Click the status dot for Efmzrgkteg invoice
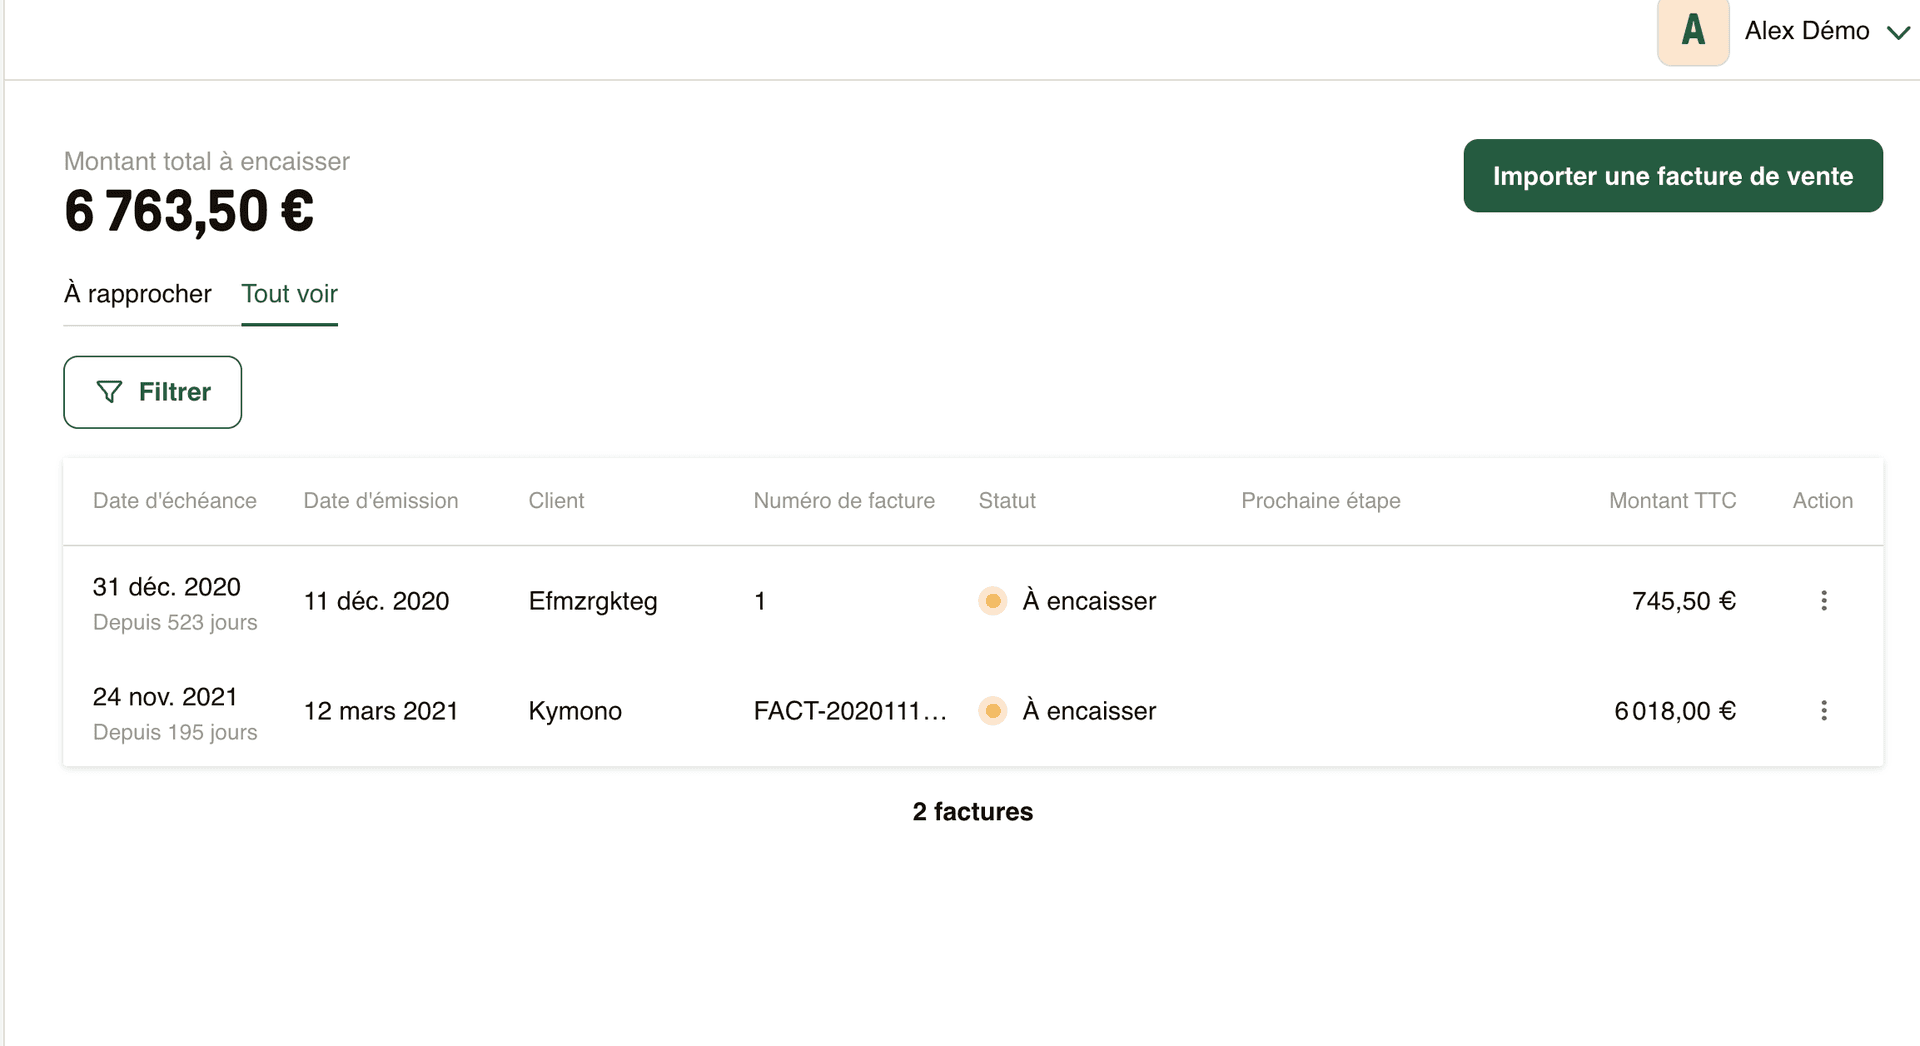This screenshot has width=1920, height=1046. 992,601
